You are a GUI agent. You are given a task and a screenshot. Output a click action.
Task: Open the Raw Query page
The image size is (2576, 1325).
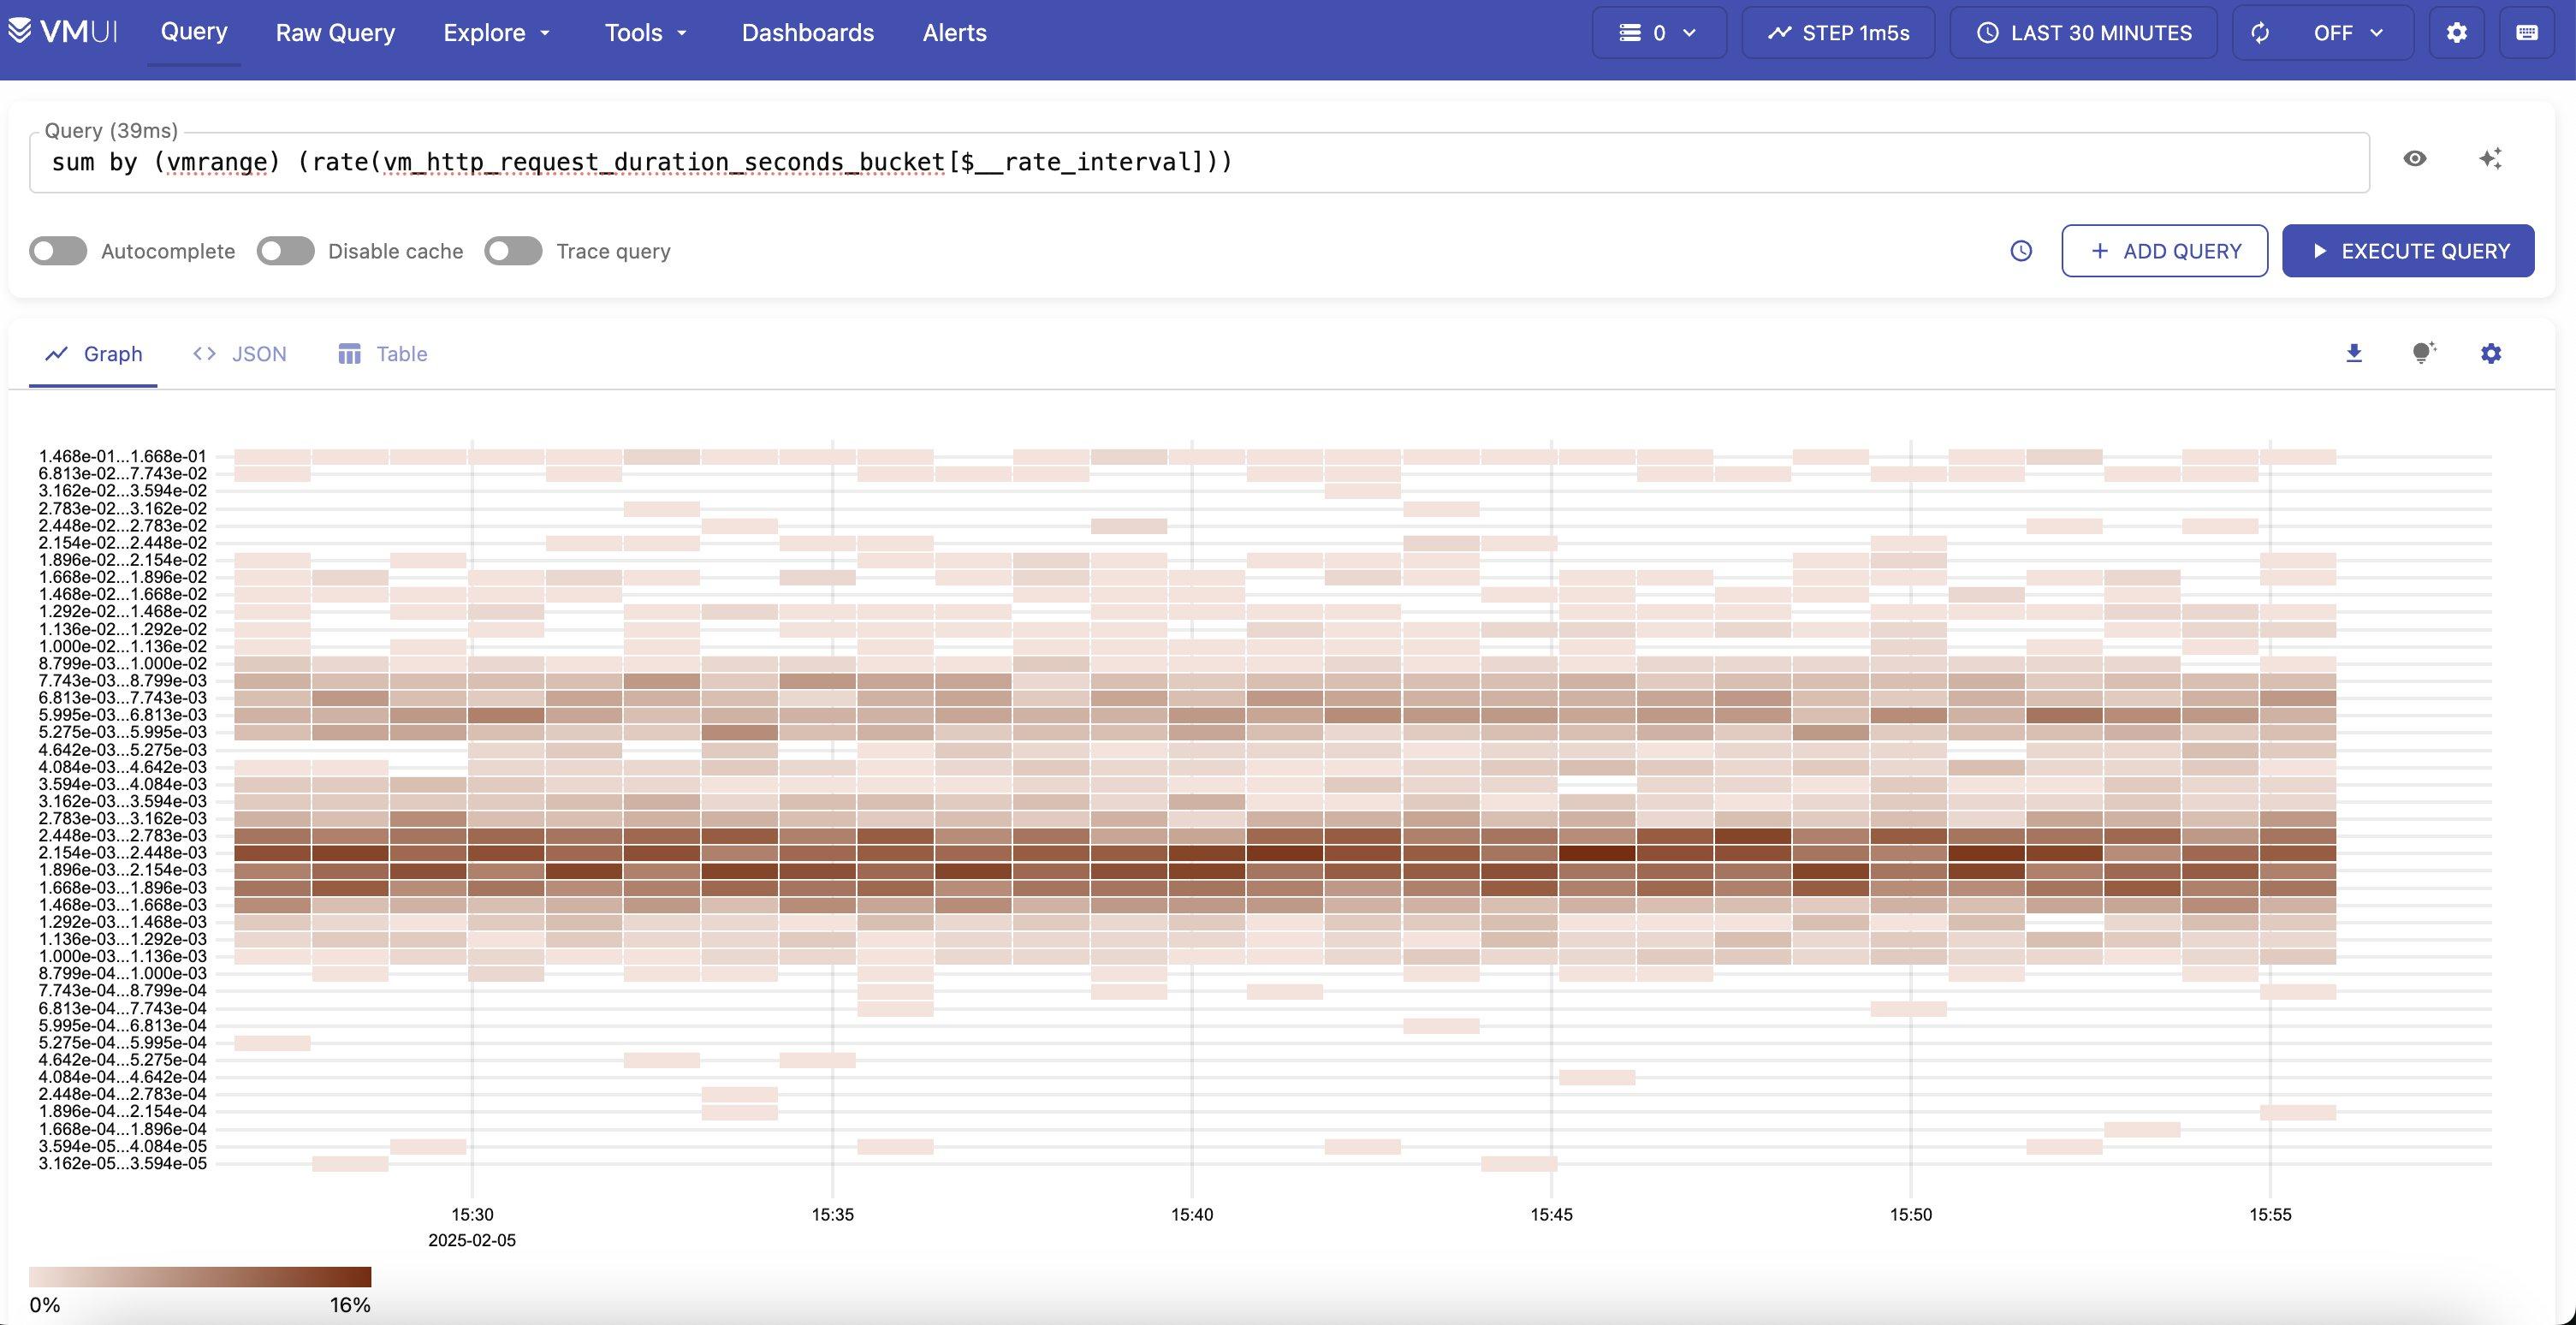point(335,33)
